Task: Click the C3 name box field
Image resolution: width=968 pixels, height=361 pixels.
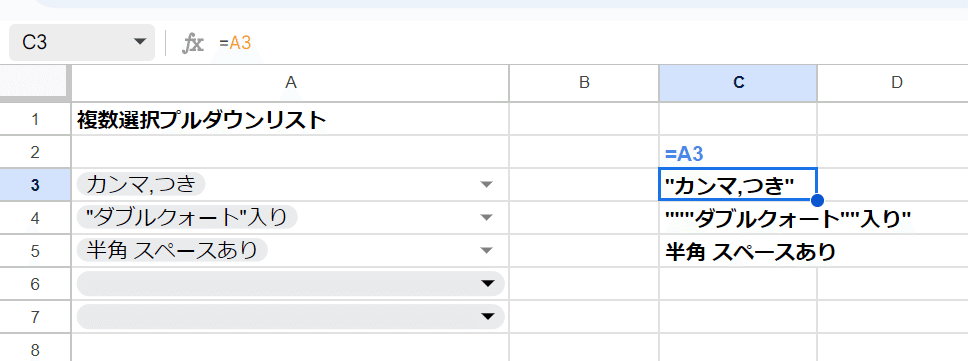Action: [81, 42]
